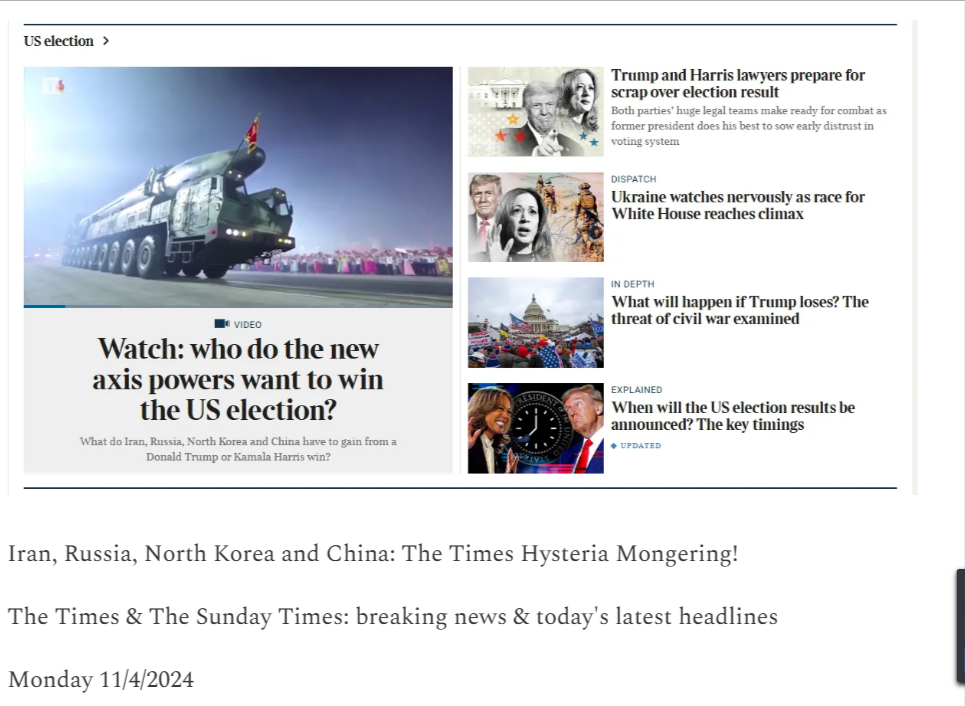Open 'Watch: who do the new axis powers' headline
Image resolution: width=965 pixels, height=706 pixels.
point(238,380)
